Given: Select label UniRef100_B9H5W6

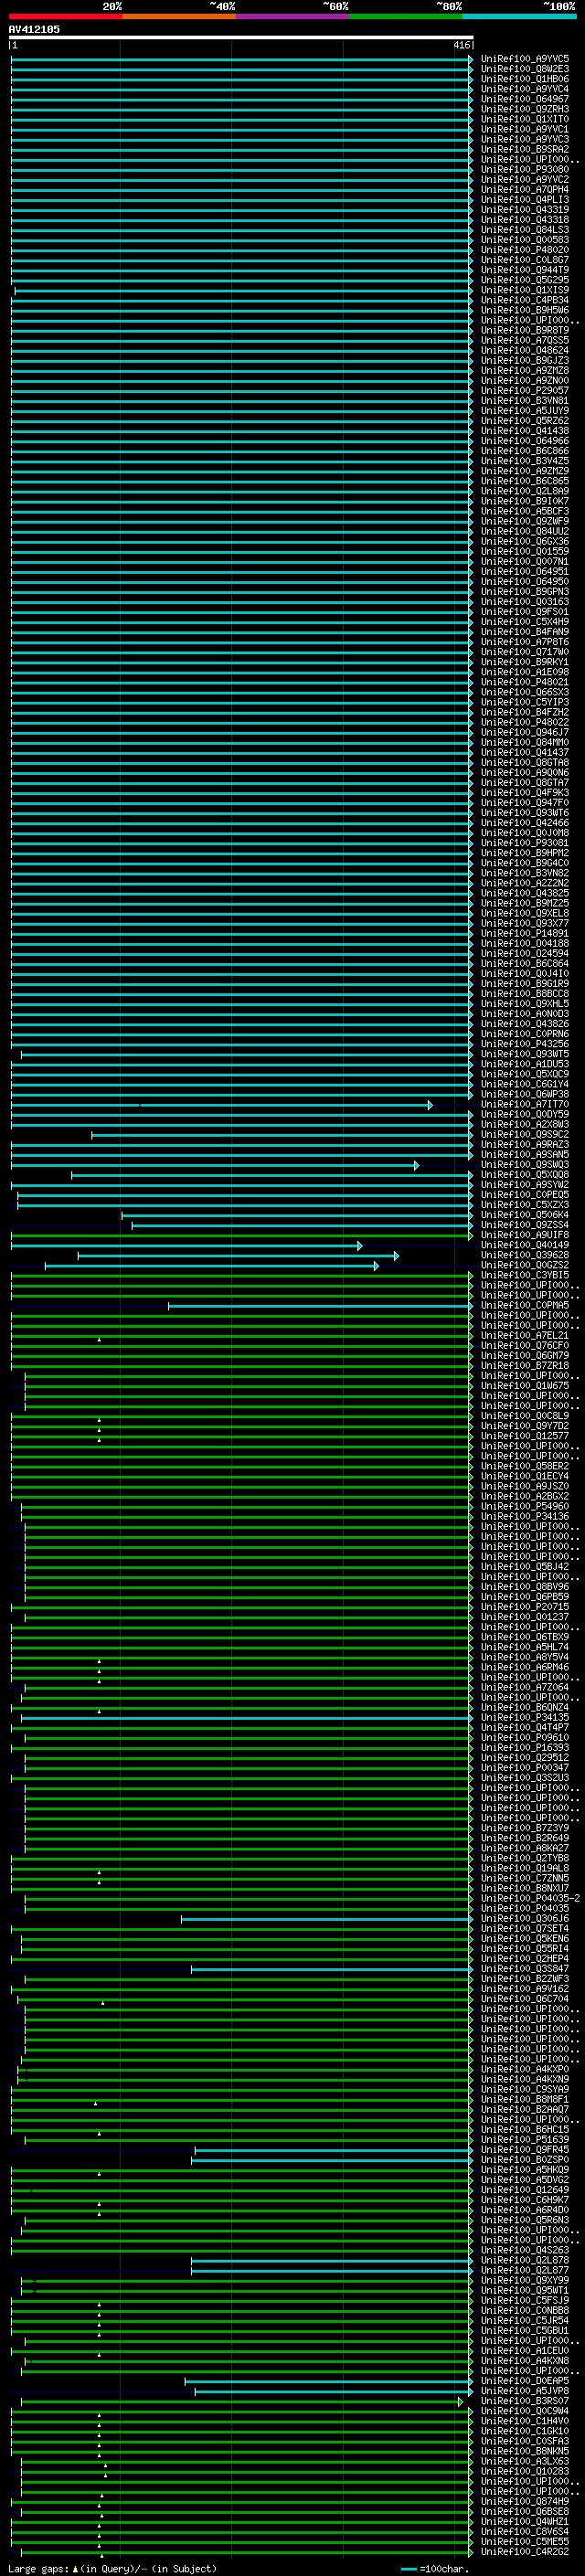Looking at the screenshot, I should tap(525, 310).
